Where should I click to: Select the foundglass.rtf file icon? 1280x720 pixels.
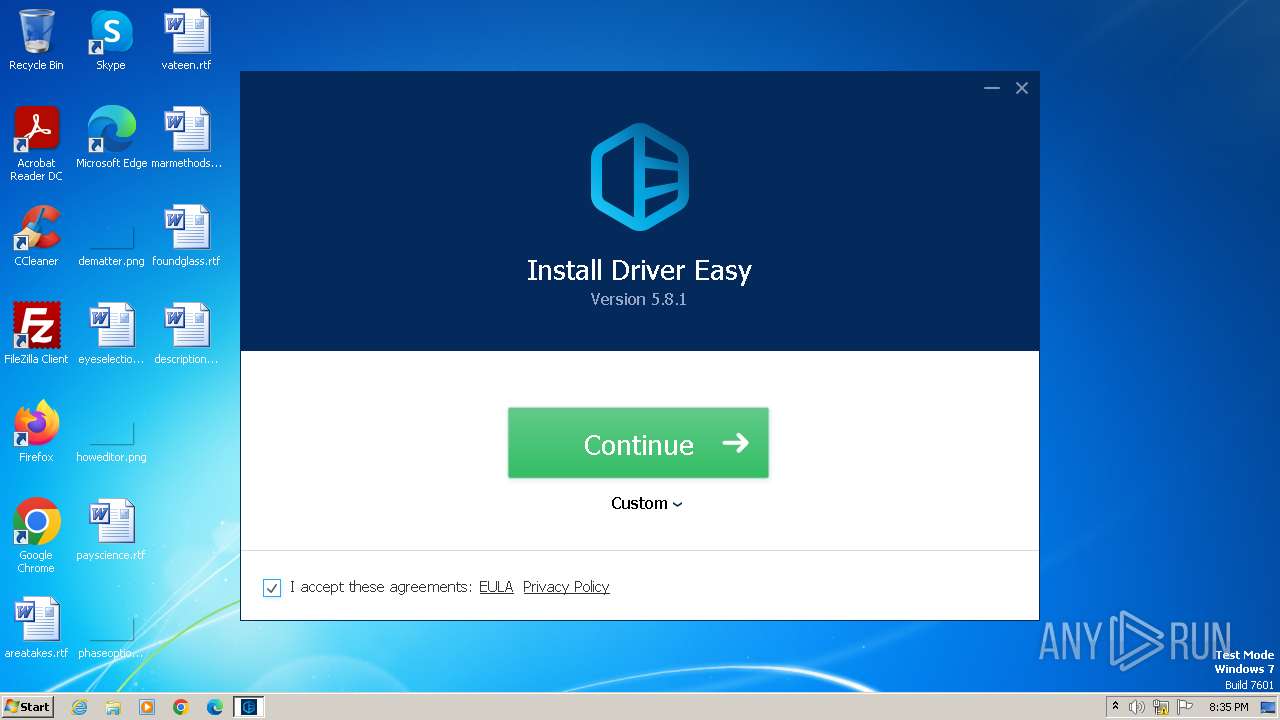click(186, 236)
